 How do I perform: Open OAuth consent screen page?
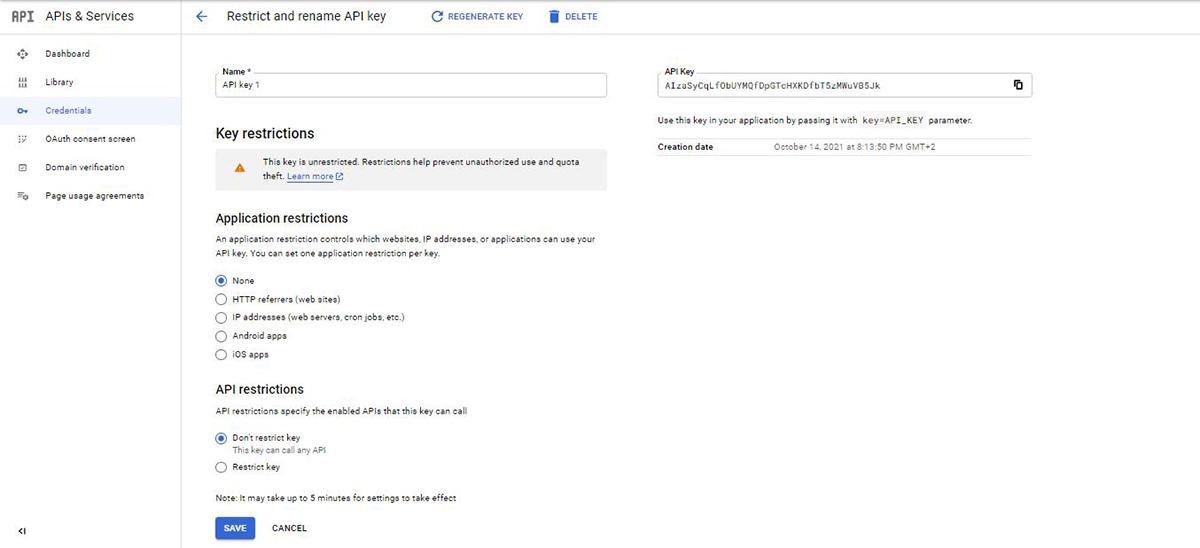[x=90, y=139]
